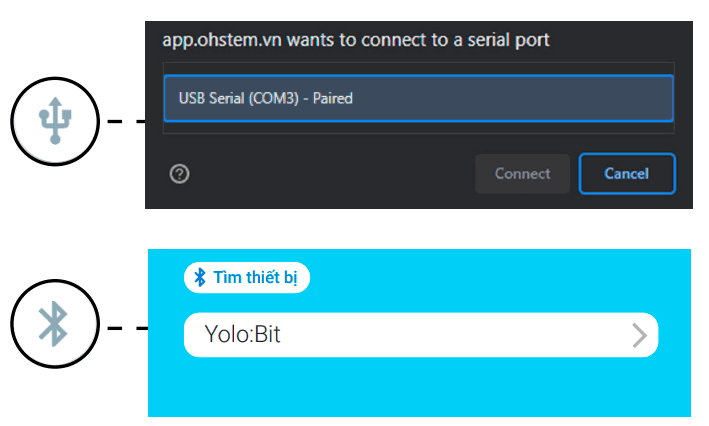Open the help question mark icon

(x=180, y=173)
